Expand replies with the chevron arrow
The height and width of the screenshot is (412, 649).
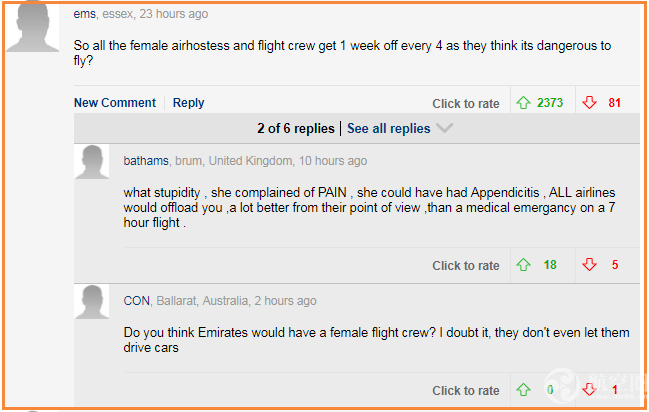(x=445, y=128)
